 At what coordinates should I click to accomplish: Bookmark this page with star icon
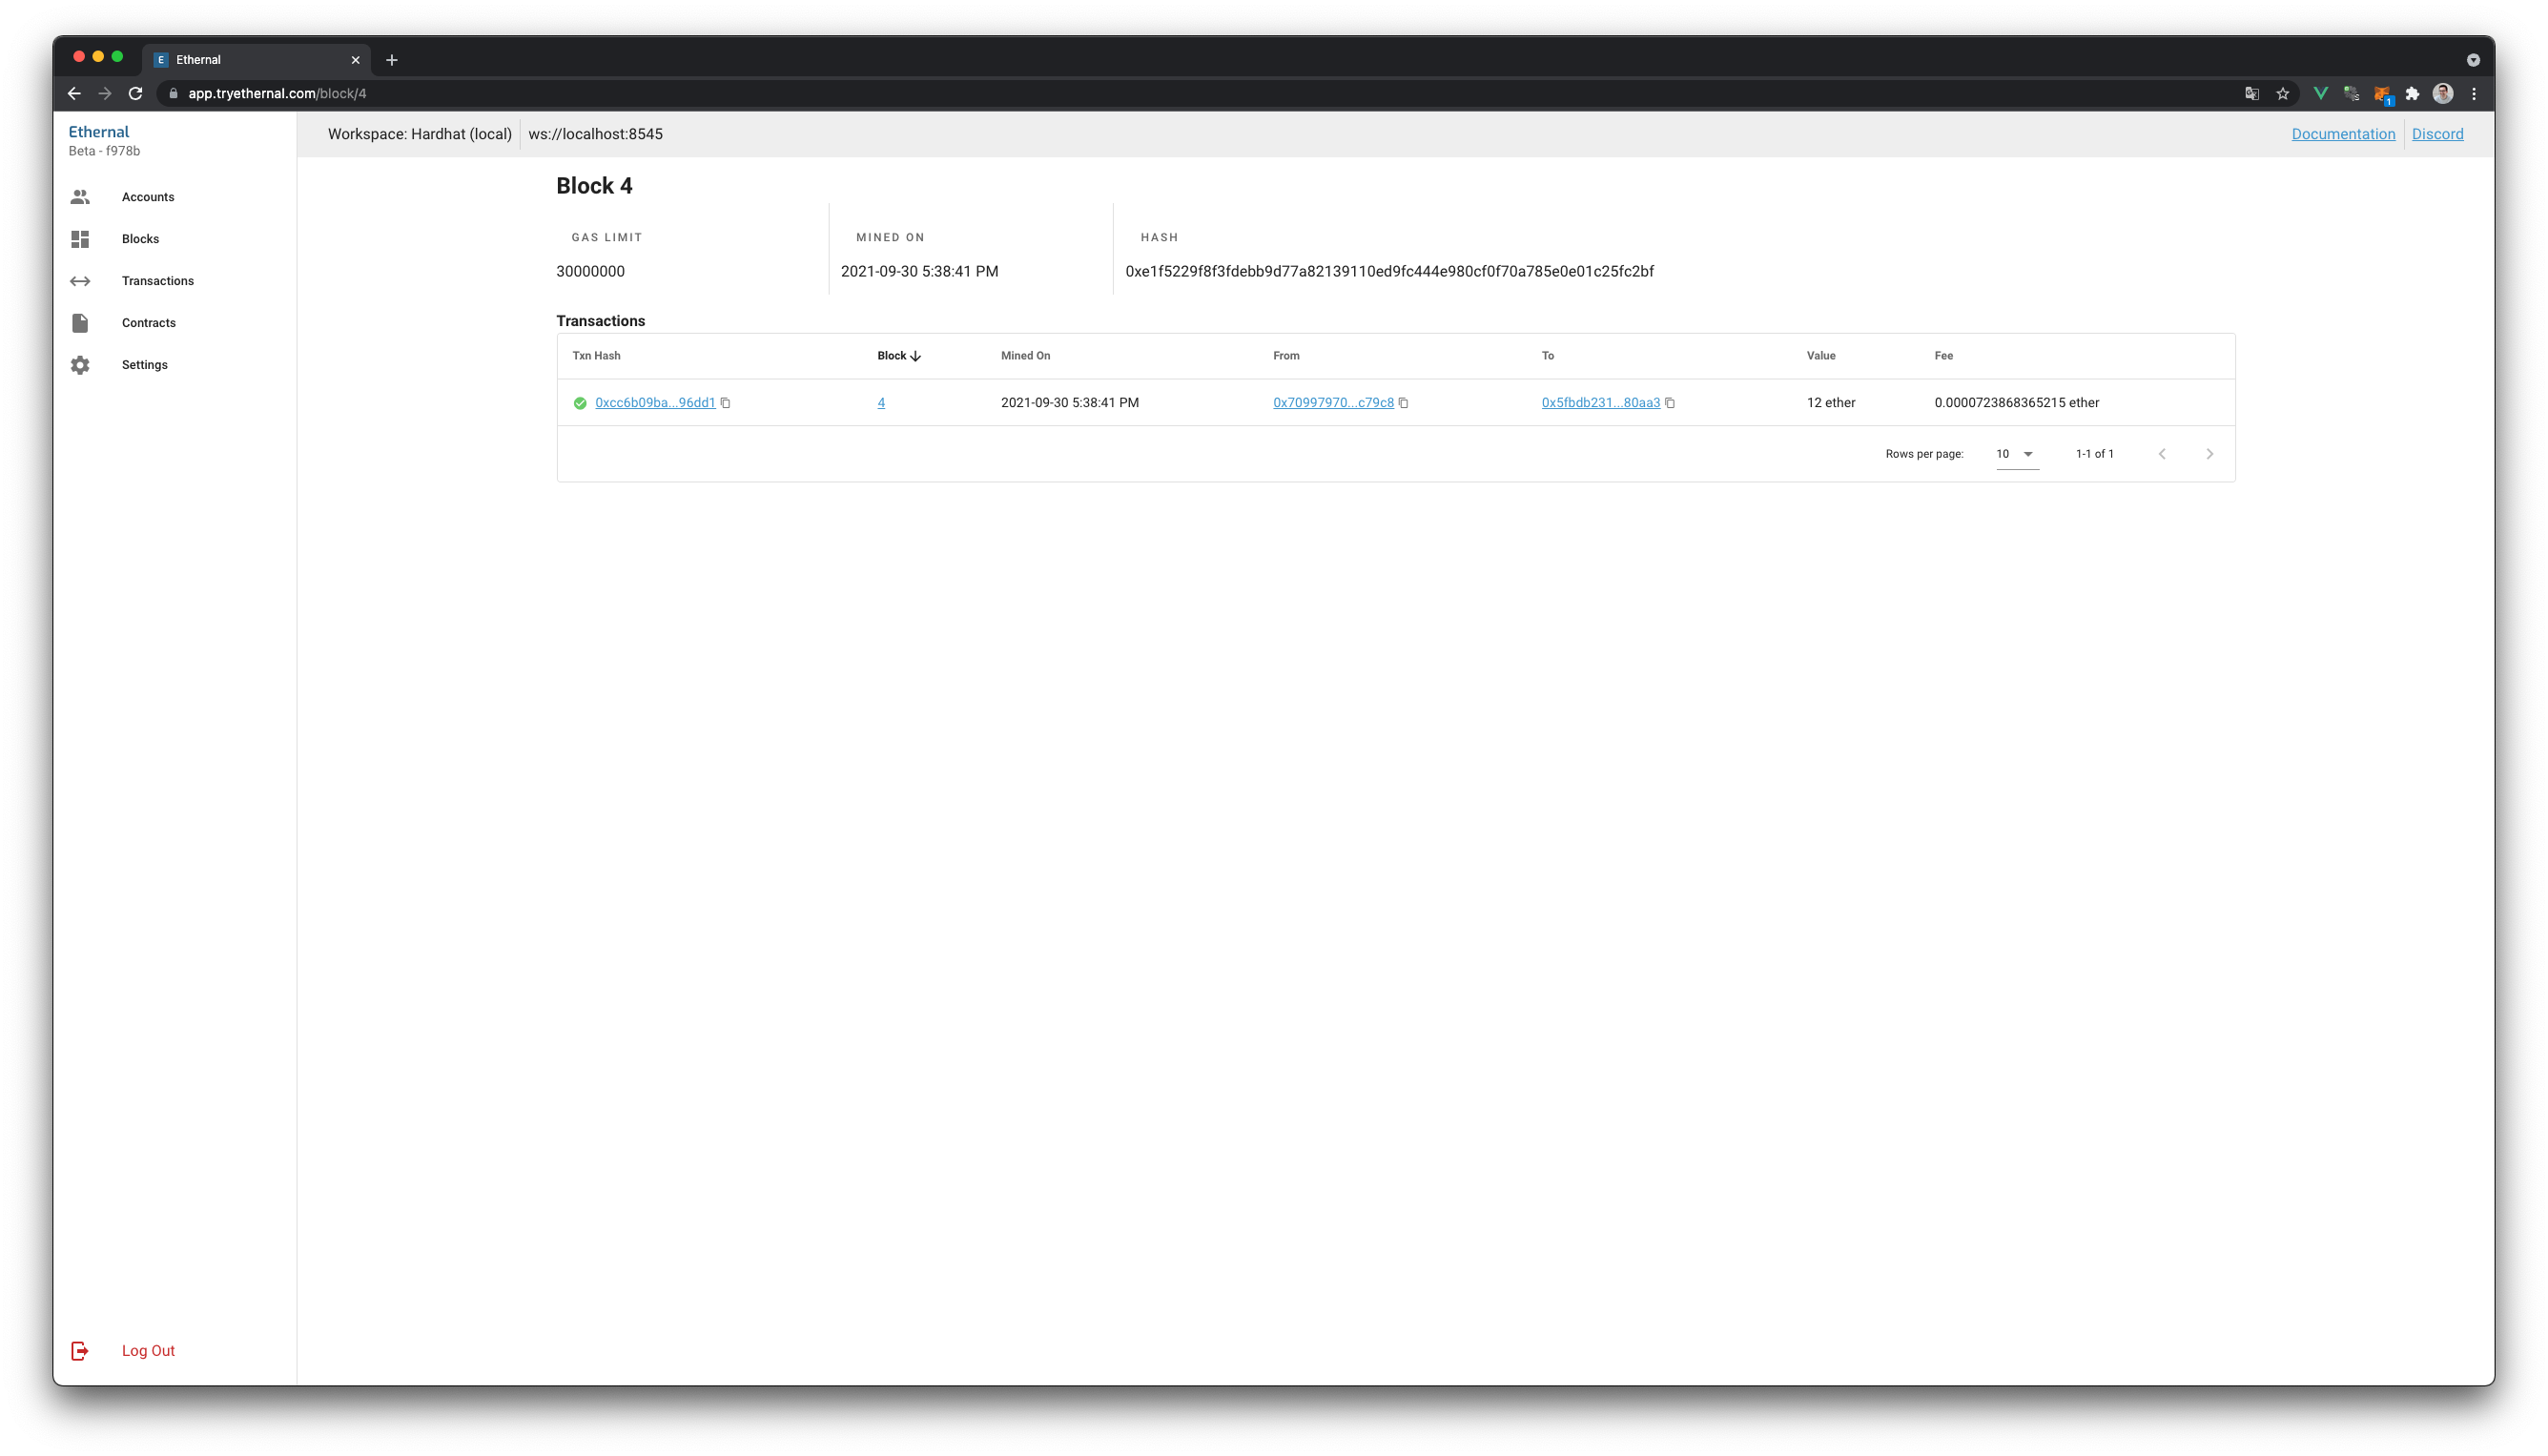pyautogui.click(x=2283, y=94)
